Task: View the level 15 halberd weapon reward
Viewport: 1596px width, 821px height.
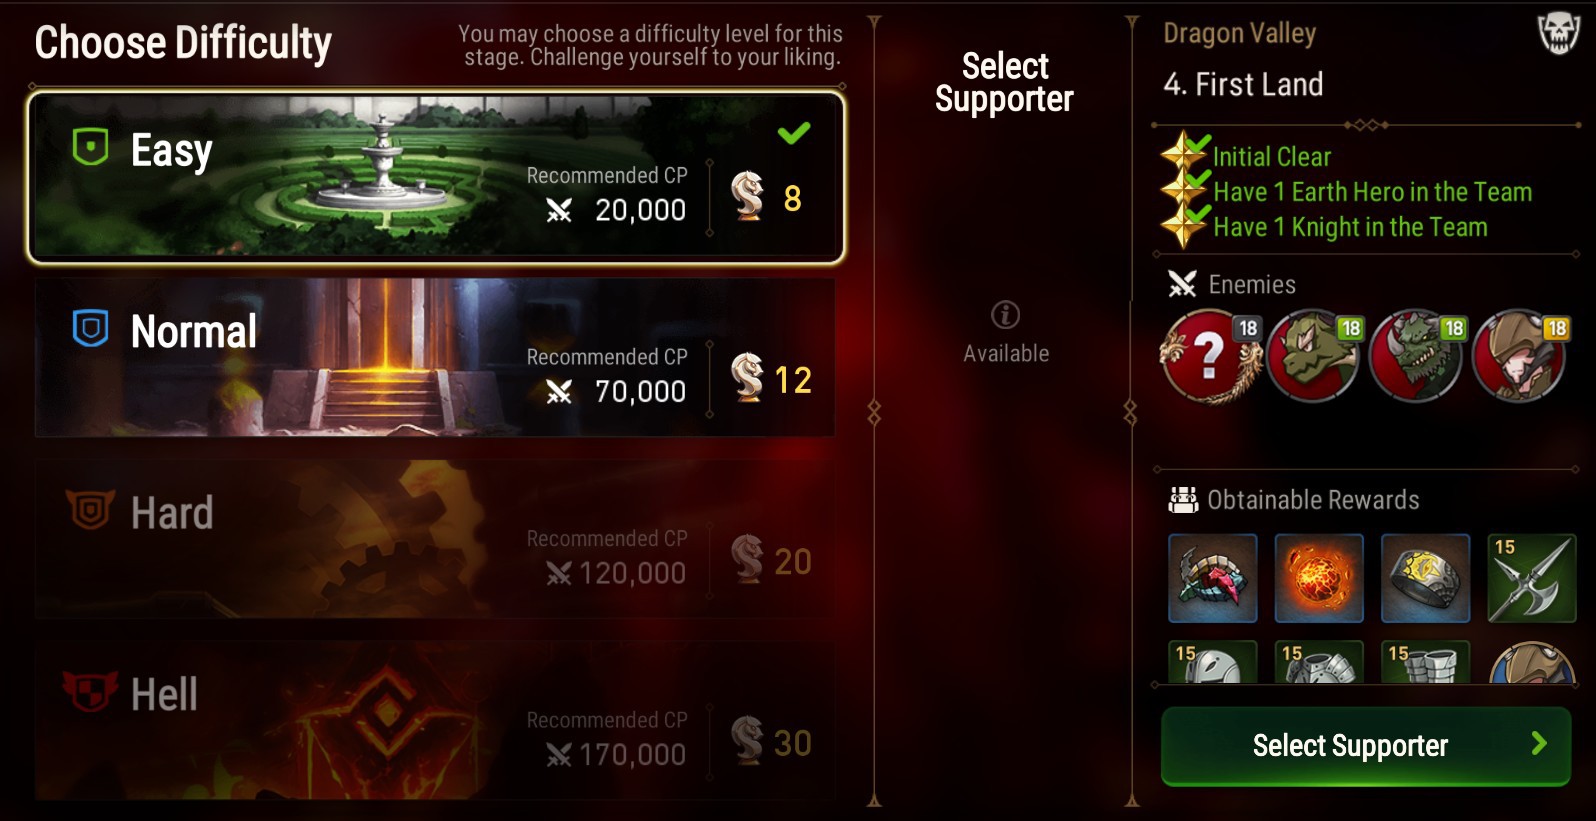Action: 1532,578
